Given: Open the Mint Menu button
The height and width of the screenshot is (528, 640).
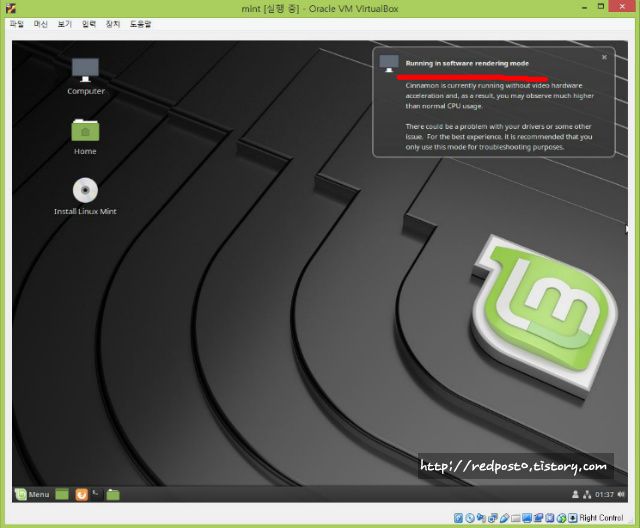Looking at the screenshot, I should pyautogui.click(x=32, y=494).
